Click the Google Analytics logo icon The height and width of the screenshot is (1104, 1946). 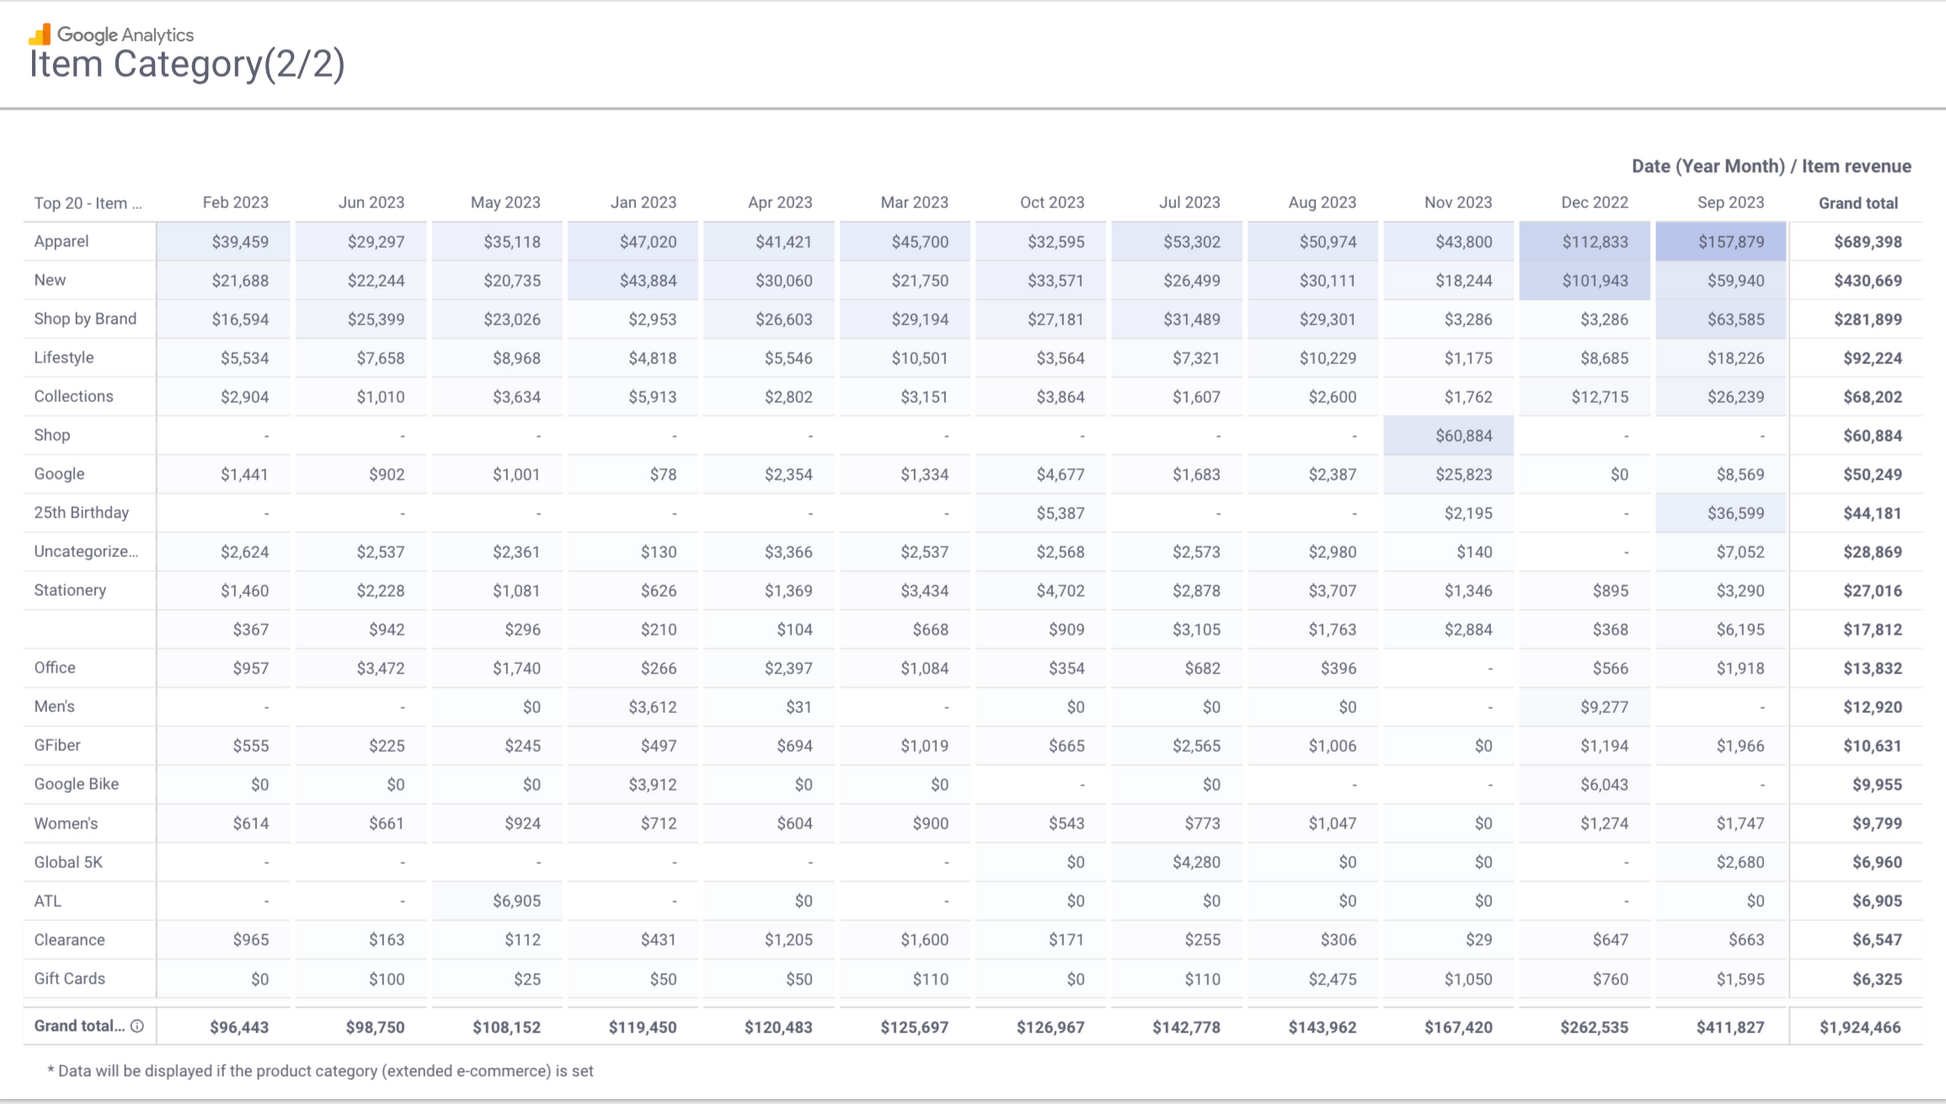click(x=40, y=35)
